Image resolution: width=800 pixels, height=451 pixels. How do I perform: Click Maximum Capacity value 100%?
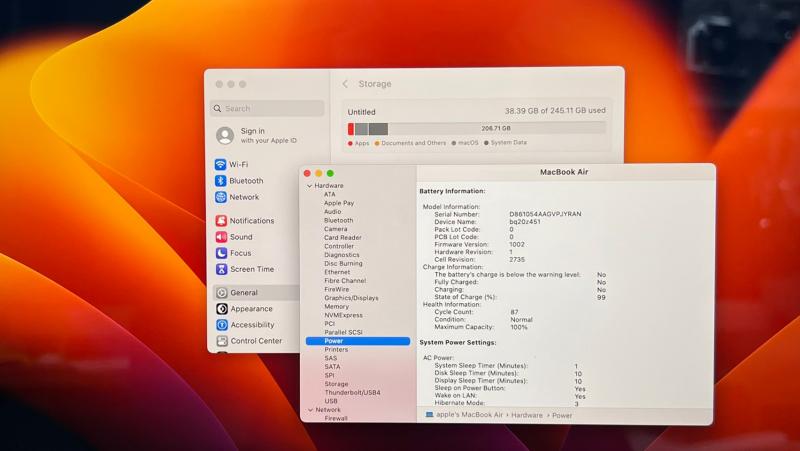click(518, 327)
